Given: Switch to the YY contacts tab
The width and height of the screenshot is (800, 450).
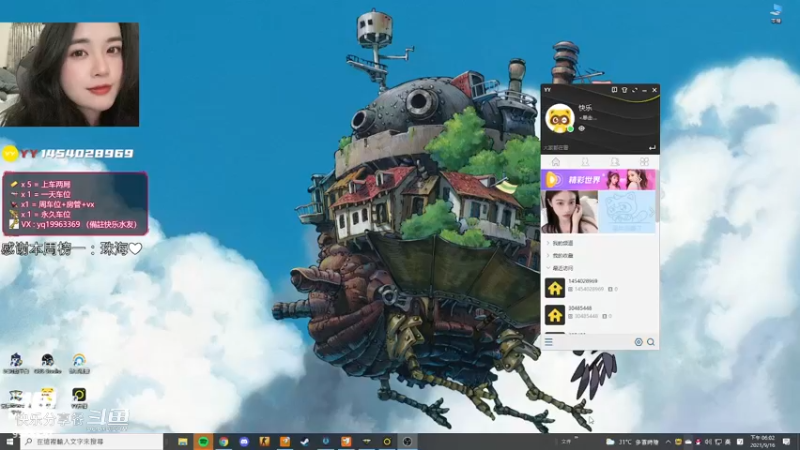Looking at the screenshot, I should pyautogui.click(x=585, y=162).
